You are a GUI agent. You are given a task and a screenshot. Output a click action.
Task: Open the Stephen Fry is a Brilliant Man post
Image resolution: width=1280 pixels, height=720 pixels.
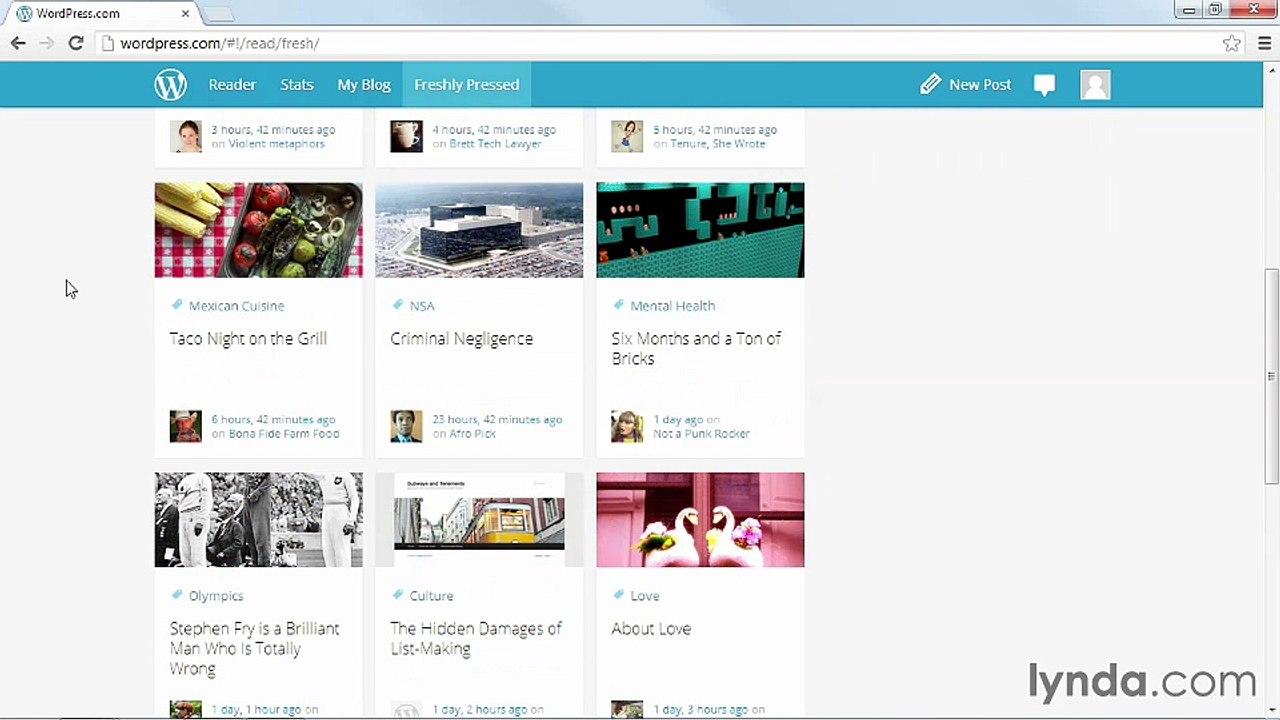[254, 649]
